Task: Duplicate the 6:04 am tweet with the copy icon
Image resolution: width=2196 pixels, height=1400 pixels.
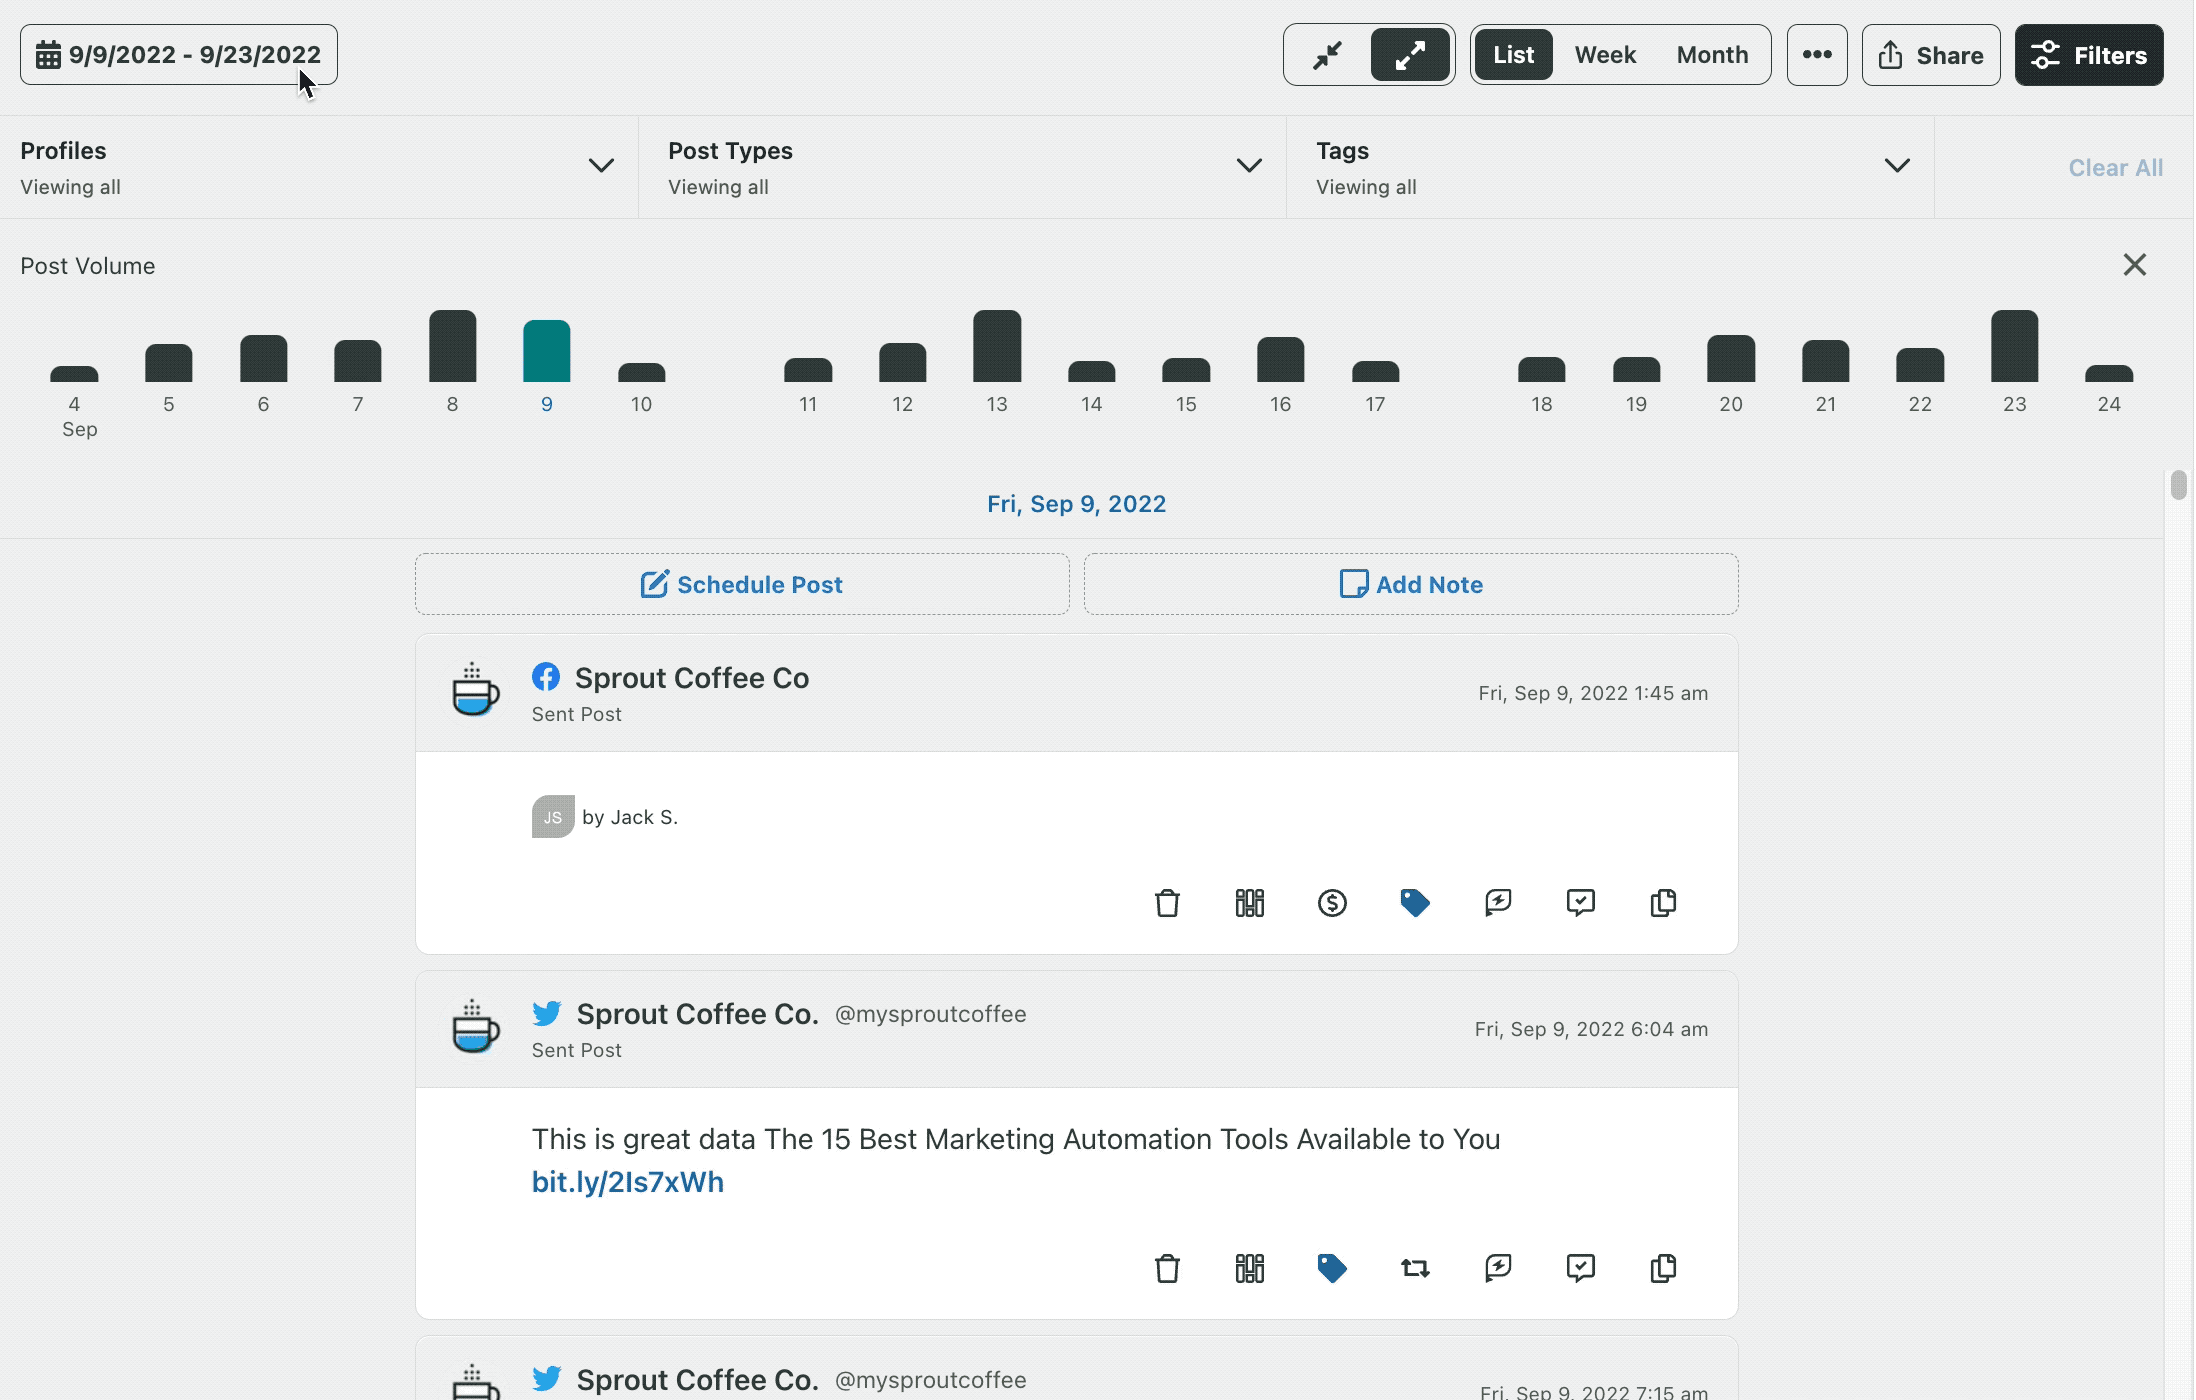Action: (x=1663, y=1268)
